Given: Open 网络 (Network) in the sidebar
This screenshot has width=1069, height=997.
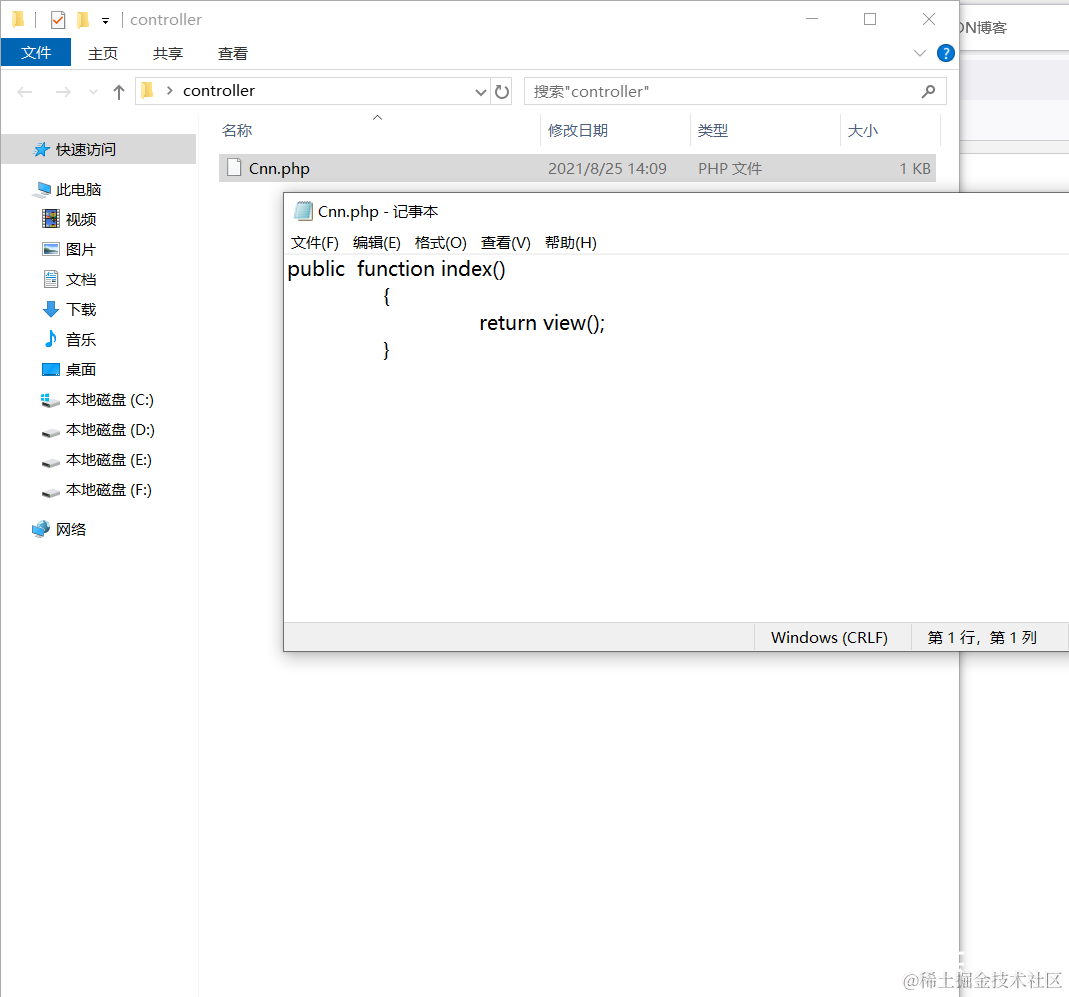Looking at the screenshot, I should point(67,529).
